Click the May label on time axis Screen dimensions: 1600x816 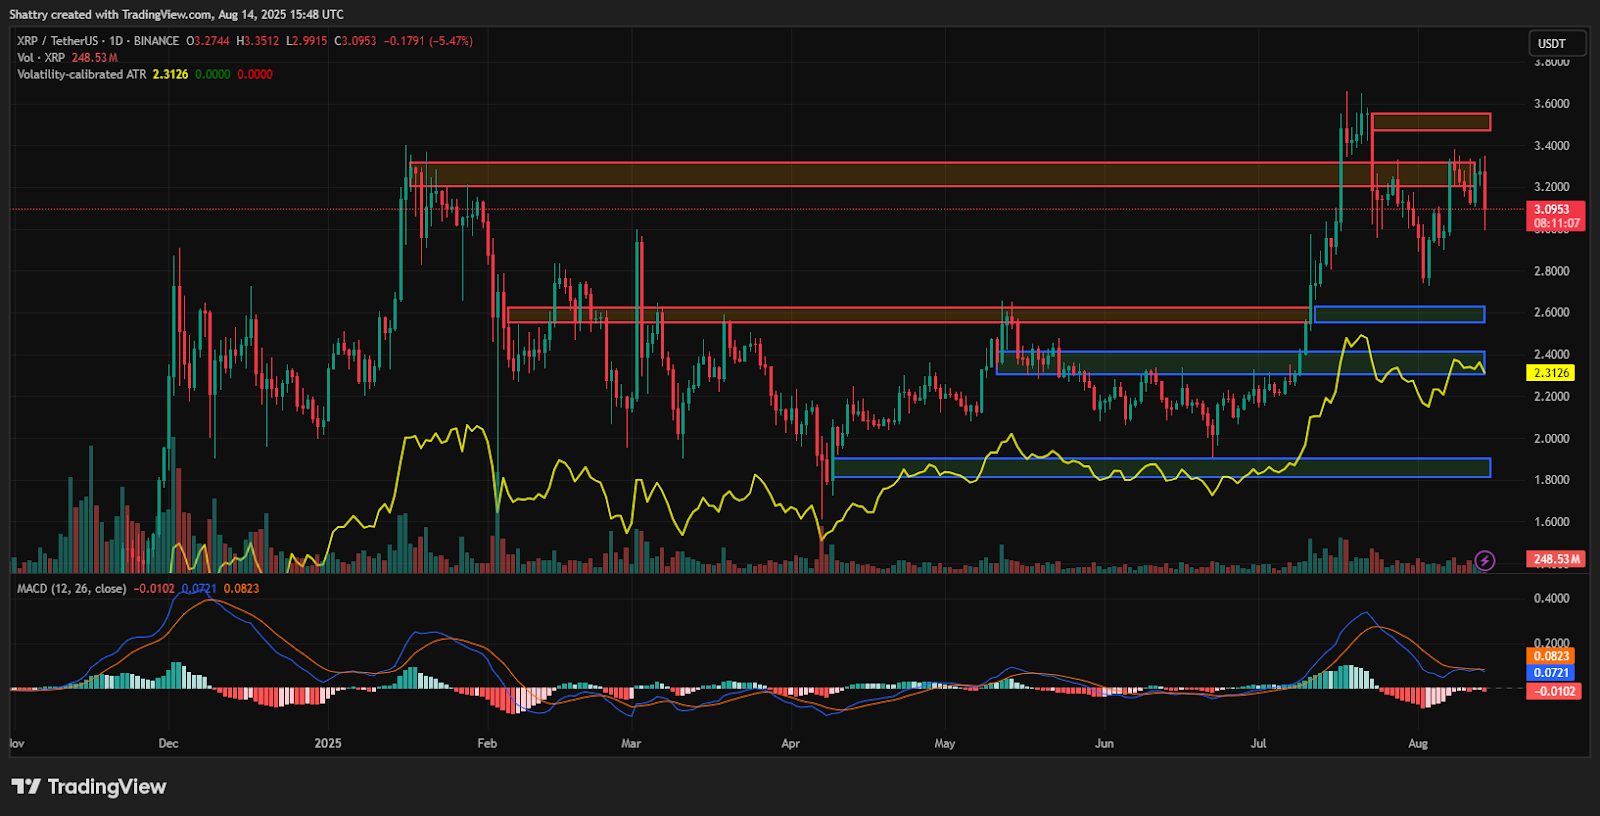pos(945,744)
